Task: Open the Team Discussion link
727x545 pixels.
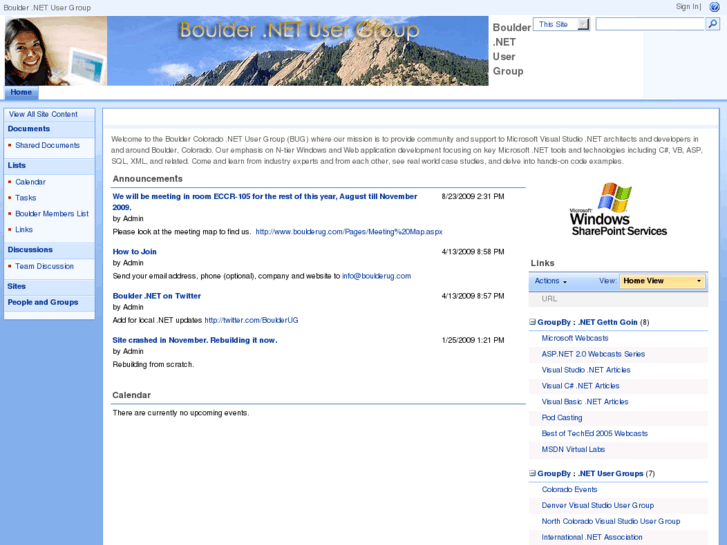Action: tap(44, 266)
